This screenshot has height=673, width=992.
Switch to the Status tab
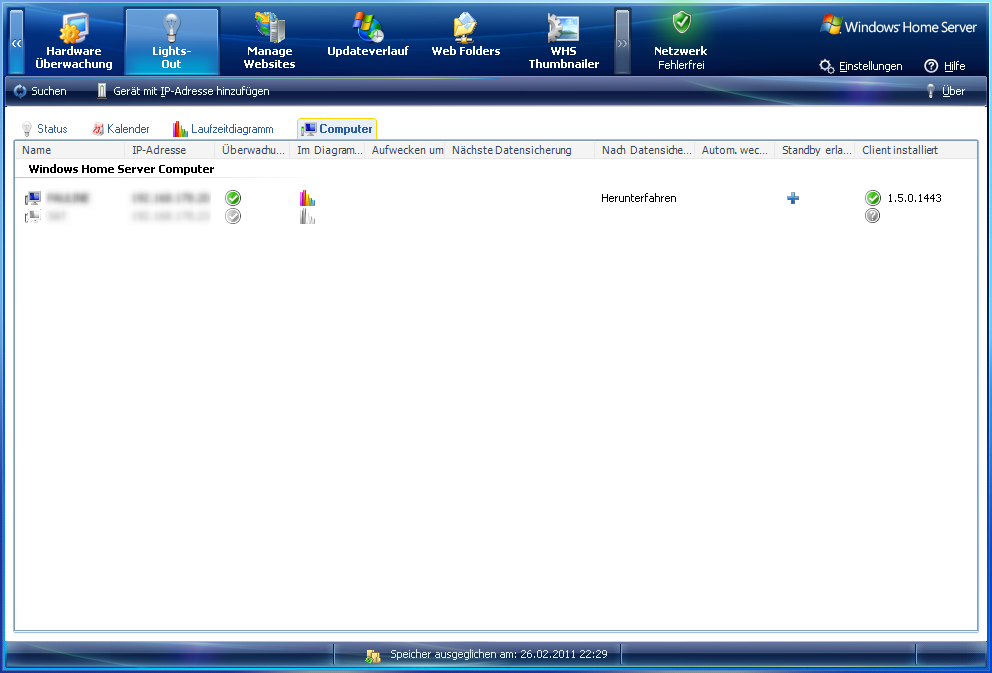coord(45,129)
